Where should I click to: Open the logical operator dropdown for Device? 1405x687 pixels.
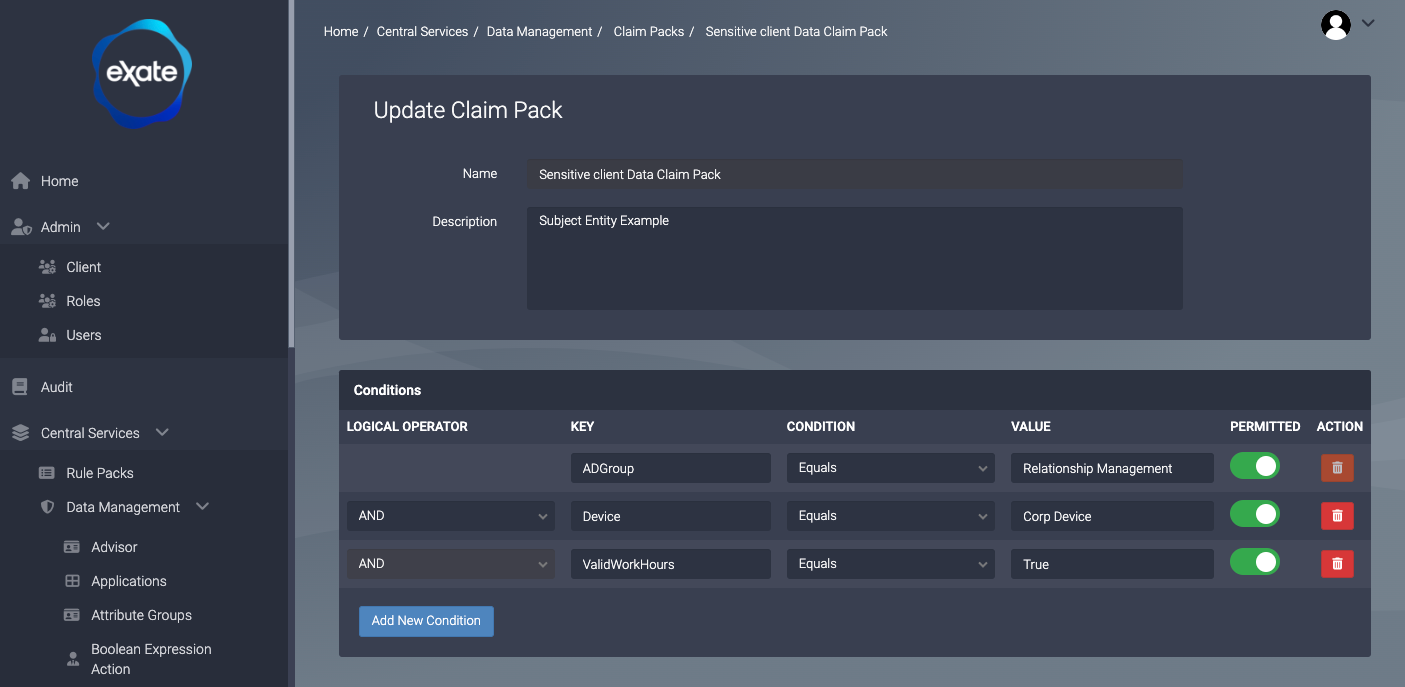(450, 516)
